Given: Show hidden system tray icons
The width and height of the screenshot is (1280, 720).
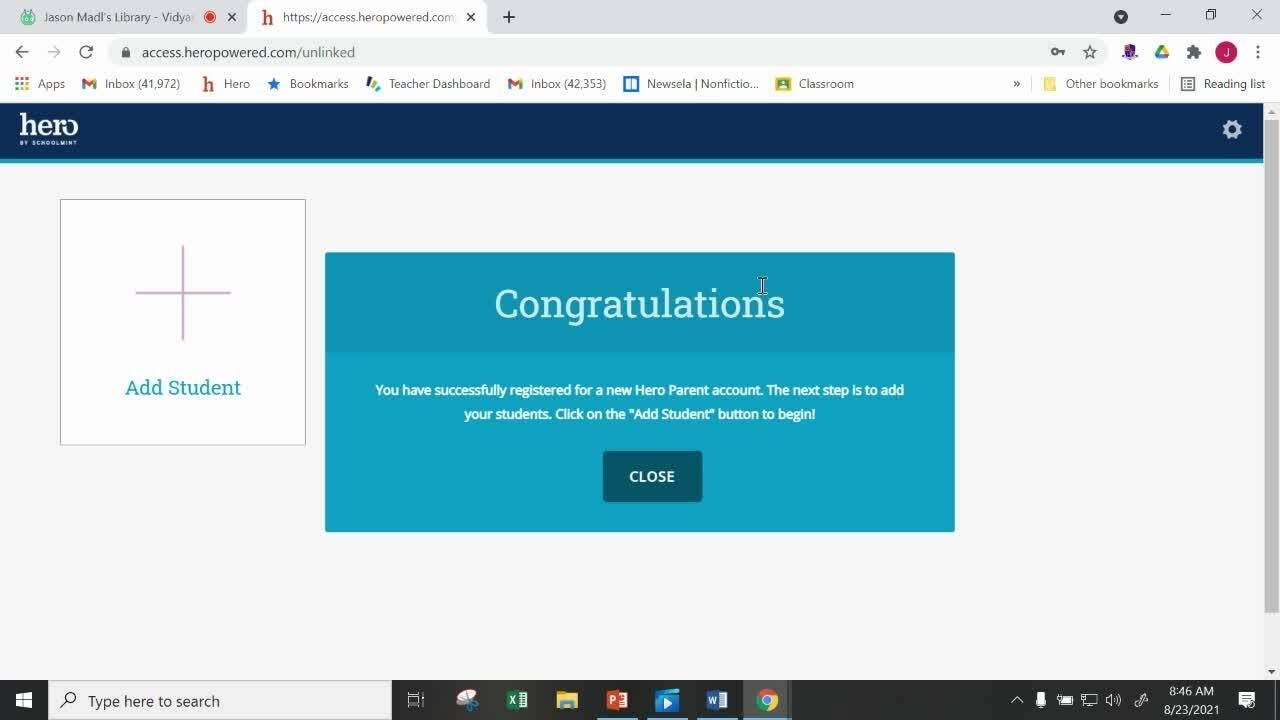Looking at the screenshot, I should 1017,700.
